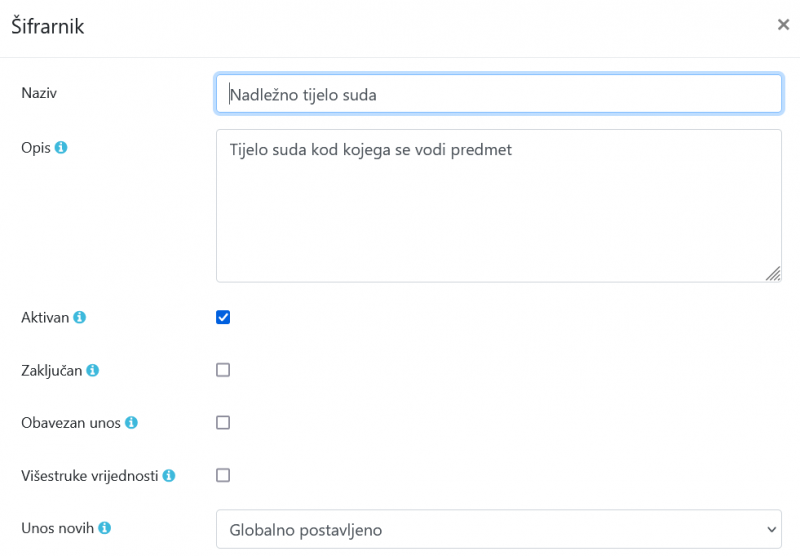This screenshot has height=556, width=800.
Task: Close the Šifrarnik dialog with X
Action: [x=783, y=25]
